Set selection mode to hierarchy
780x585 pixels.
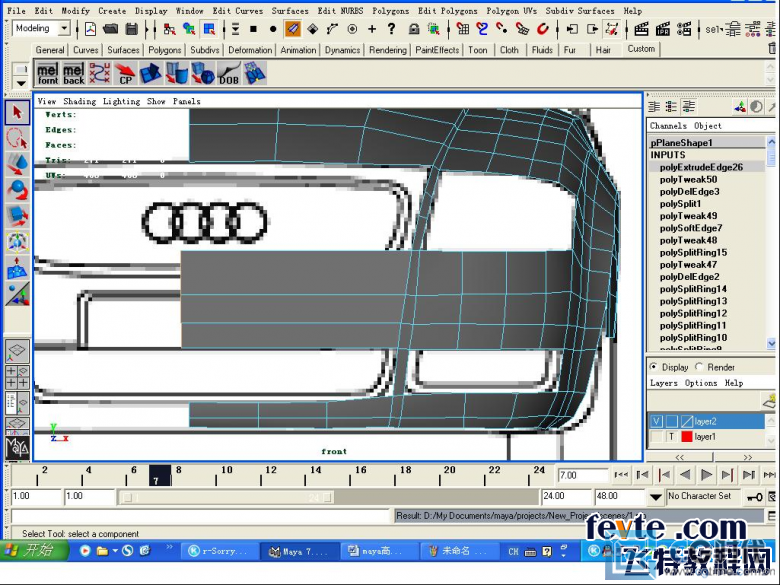click(x=169, y=29)
